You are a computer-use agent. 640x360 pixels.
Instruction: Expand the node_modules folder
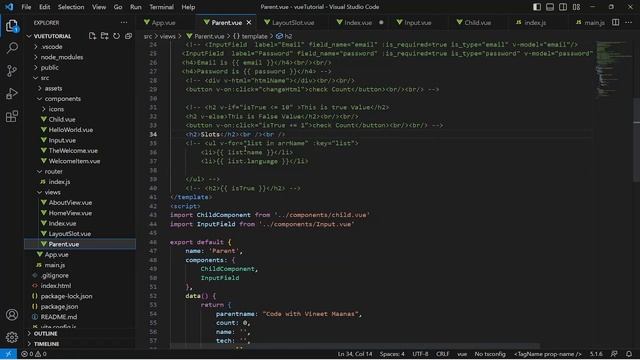[x=62, y=57]
